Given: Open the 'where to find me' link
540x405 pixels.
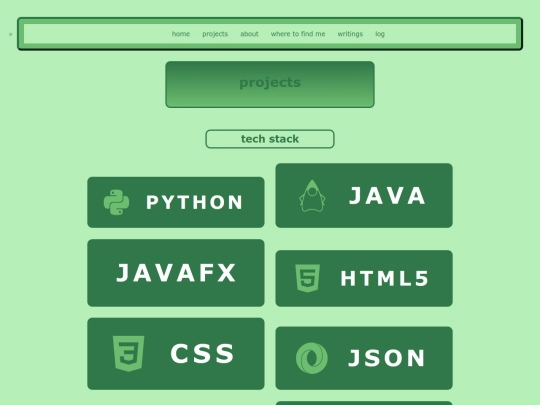Looking at the screenshot, I should click(298, 34).
